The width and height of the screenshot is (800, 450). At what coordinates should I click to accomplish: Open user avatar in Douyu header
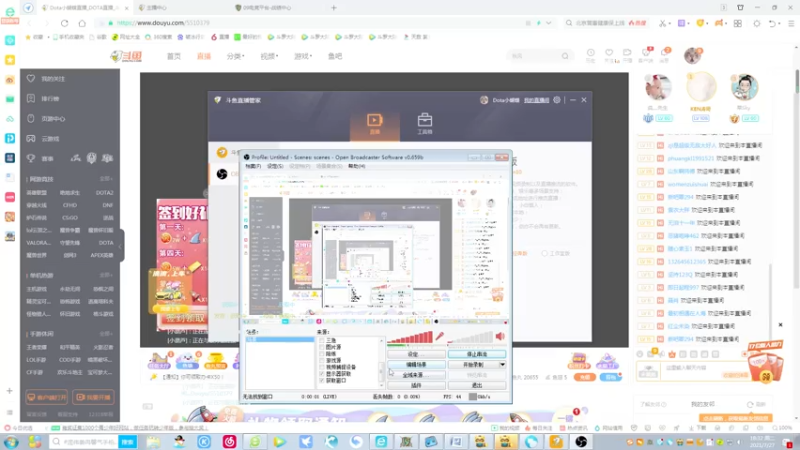point(692,56)
